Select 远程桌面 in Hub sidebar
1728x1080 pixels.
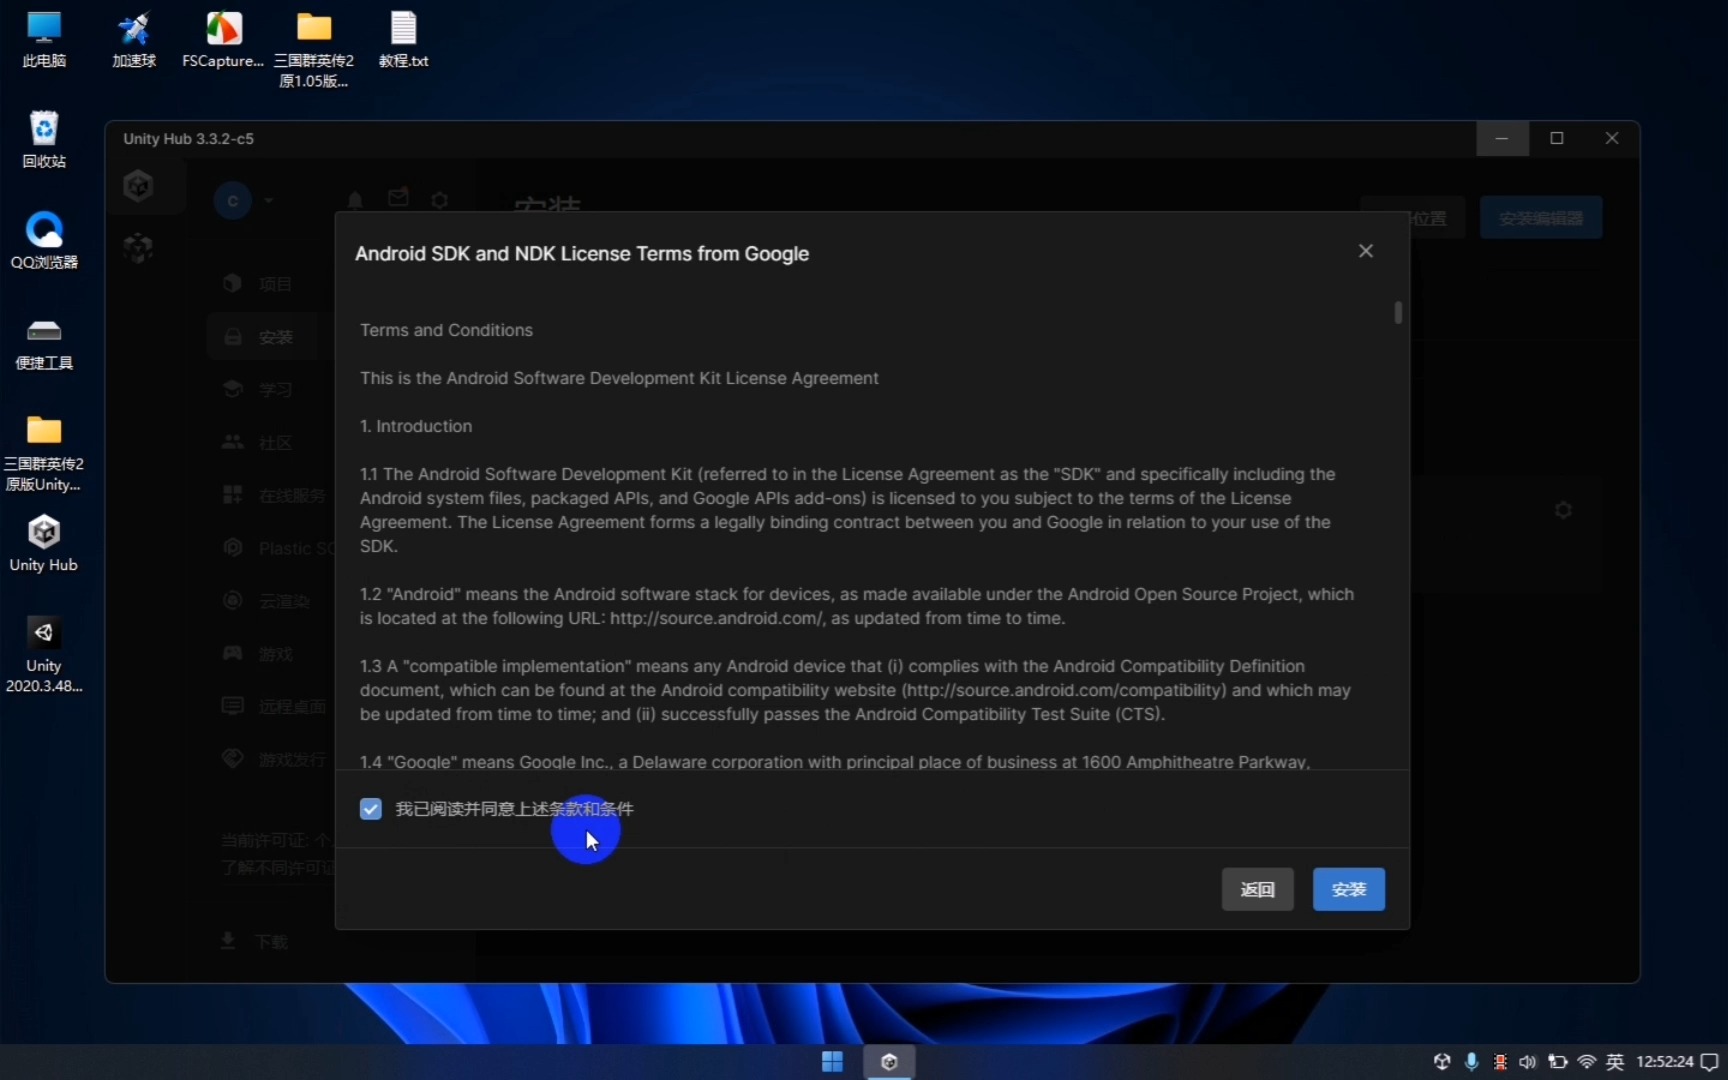pos(273,707)
